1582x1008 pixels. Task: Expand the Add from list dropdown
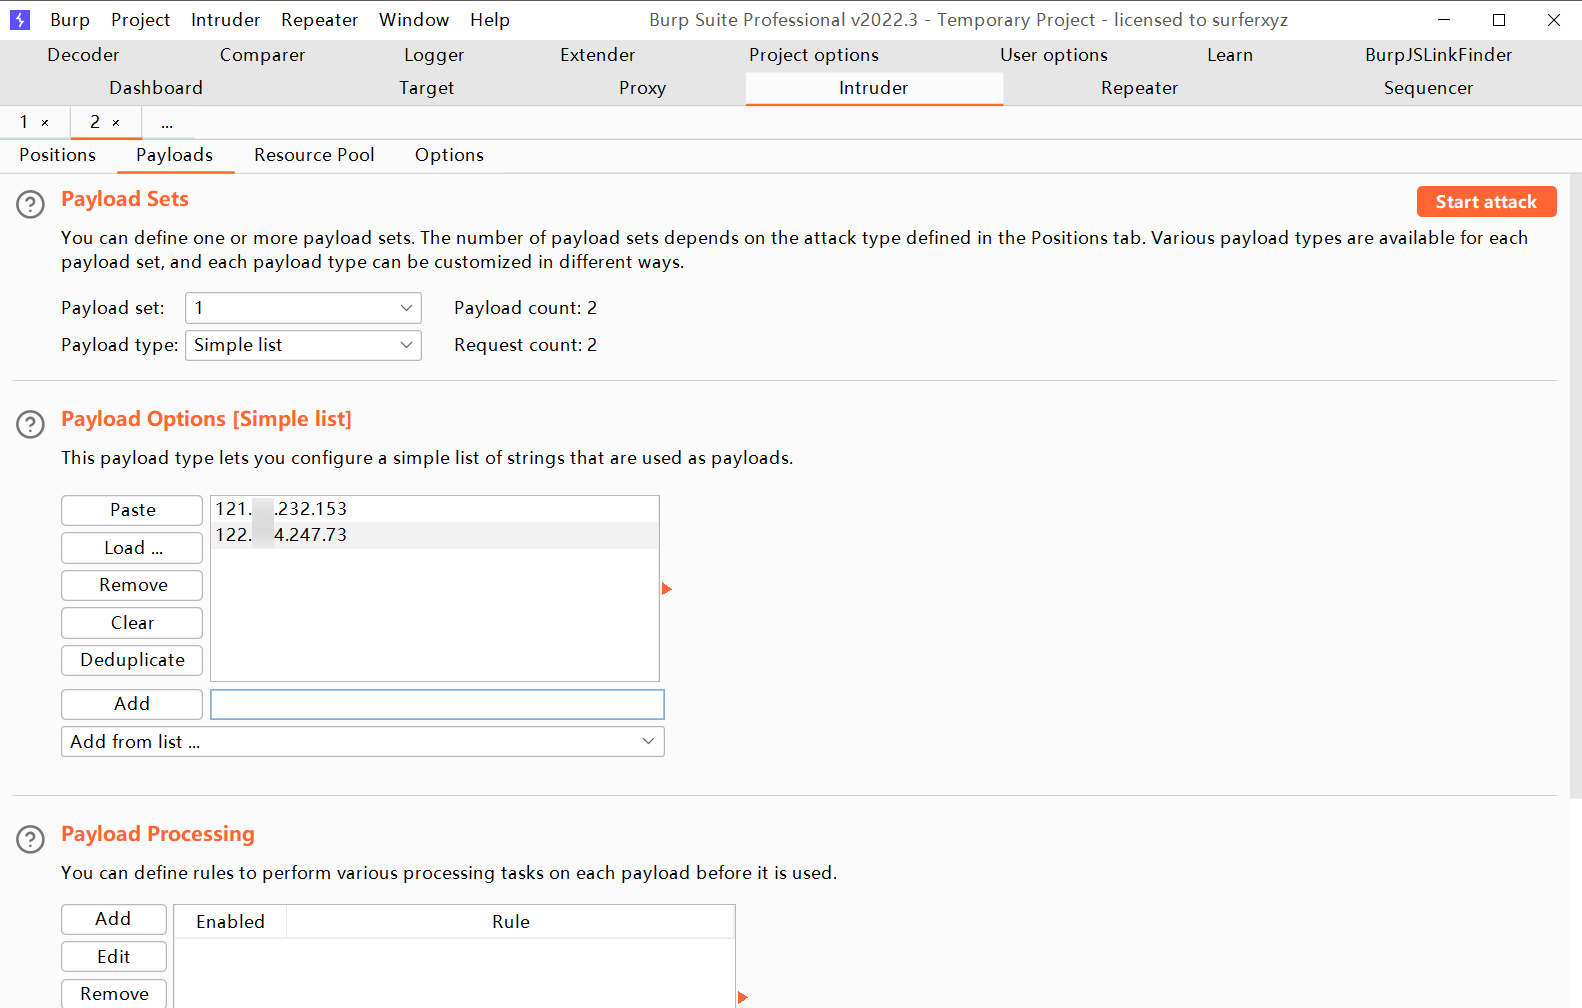point(363,742)
